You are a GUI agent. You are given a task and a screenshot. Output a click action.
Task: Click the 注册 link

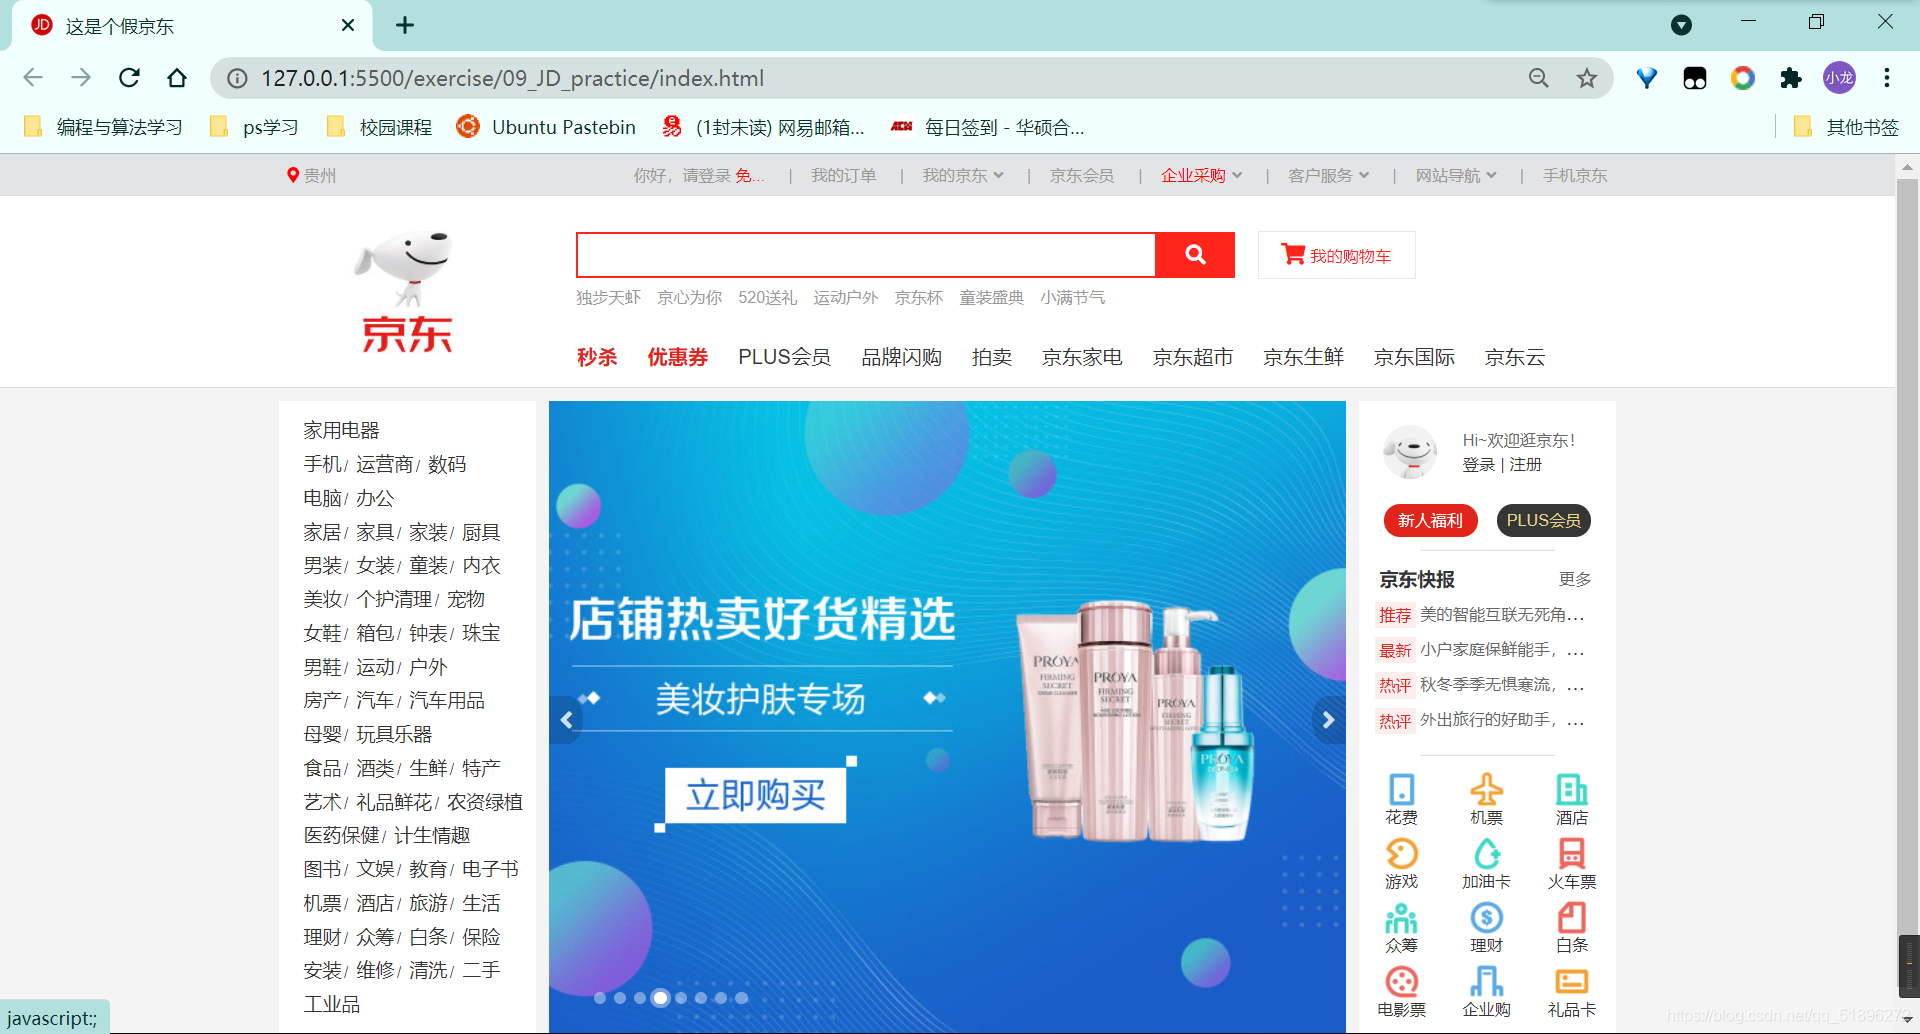coord(1526,464)
